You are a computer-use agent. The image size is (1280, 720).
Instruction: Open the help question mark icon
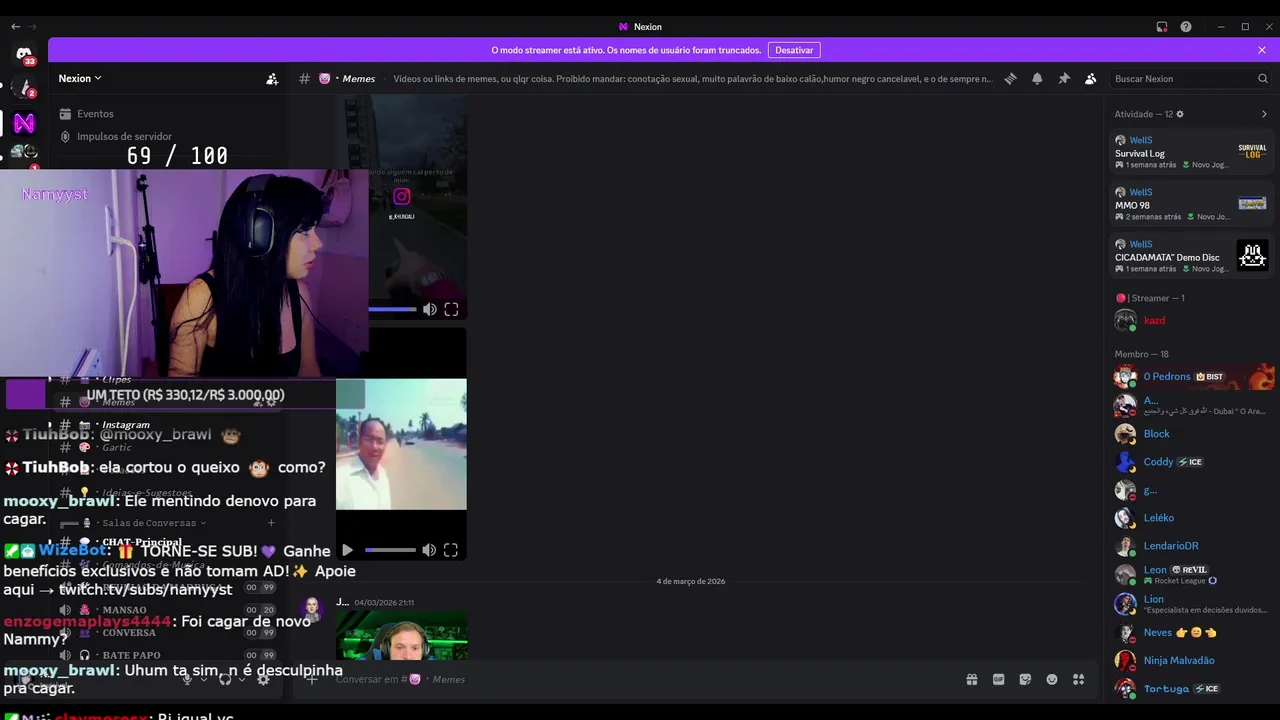pos(1186,27)
